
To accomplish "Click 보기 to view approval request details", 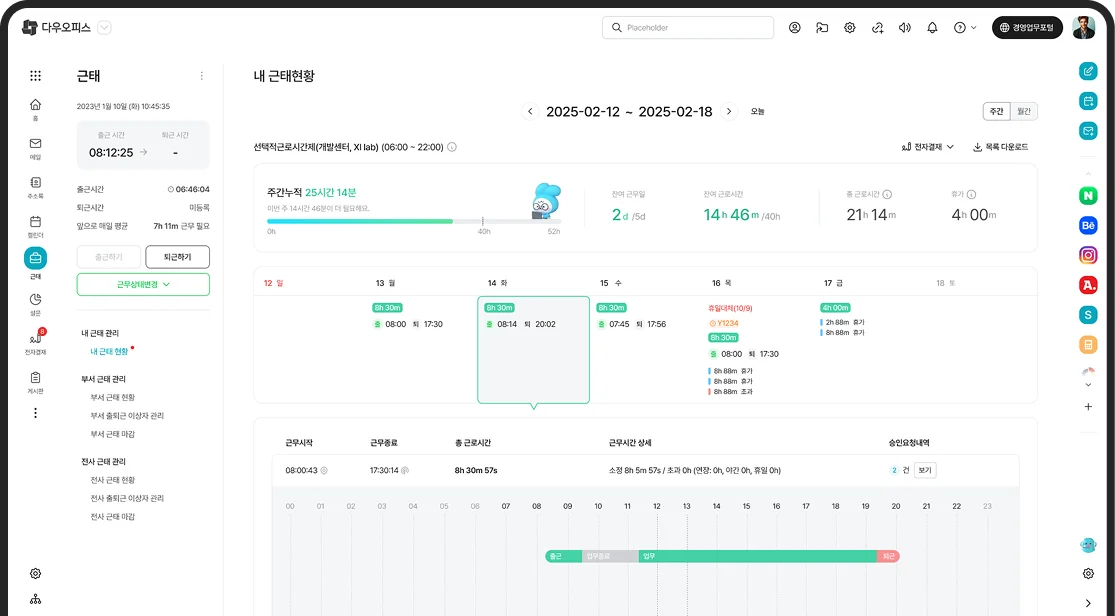I will [923, 469].
